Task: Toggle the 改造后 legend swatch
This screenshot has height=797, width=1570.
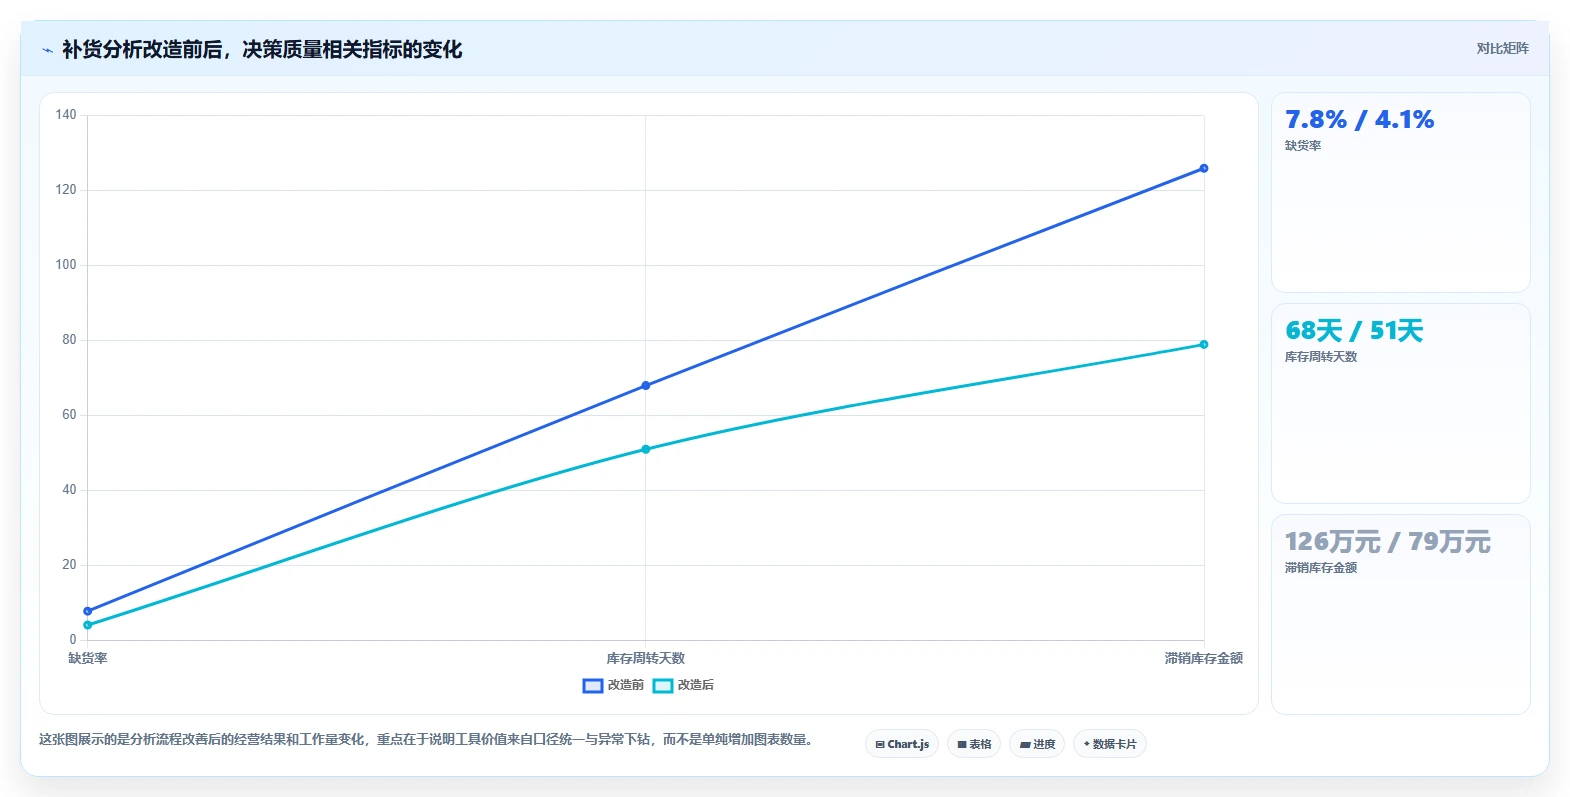Action: 663,685
